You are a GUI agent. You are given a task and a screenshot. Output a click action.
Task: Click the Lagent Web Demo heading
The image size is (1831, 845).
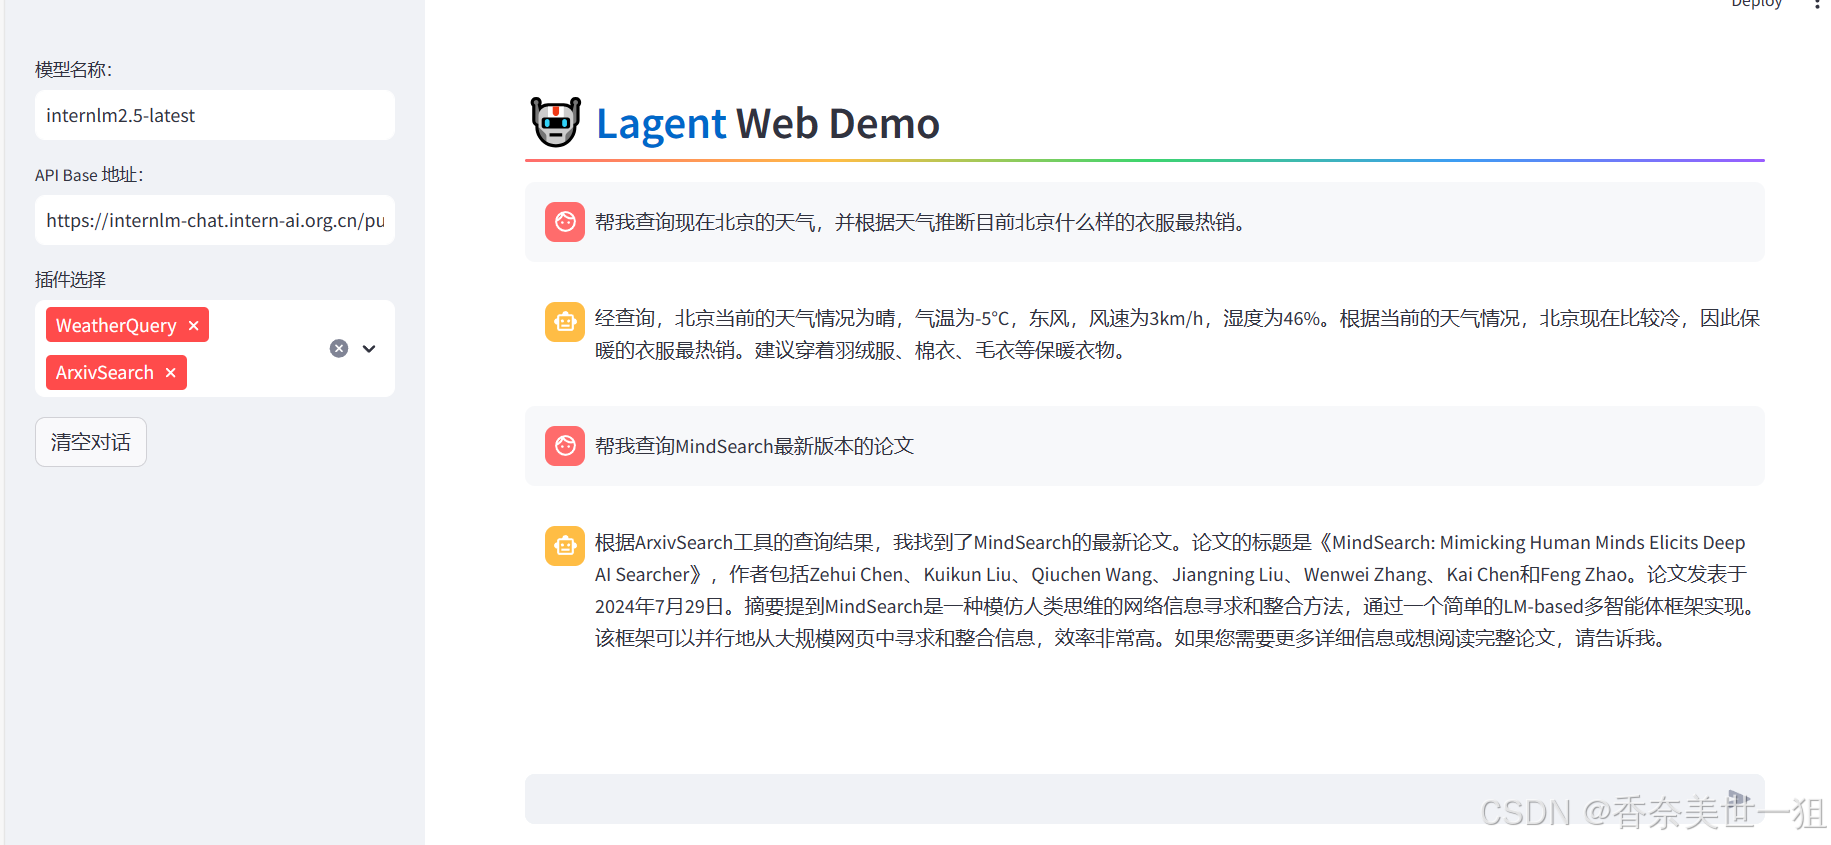pyautogui.click(x=768, y=124)
